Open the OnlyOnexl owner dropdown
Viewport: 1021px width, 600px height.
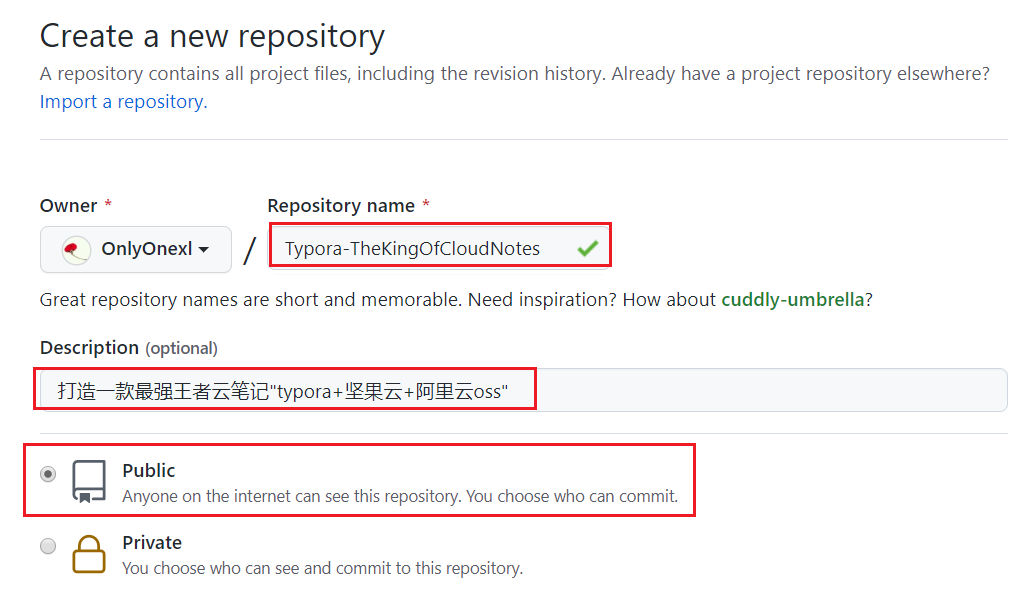[135, 250]
